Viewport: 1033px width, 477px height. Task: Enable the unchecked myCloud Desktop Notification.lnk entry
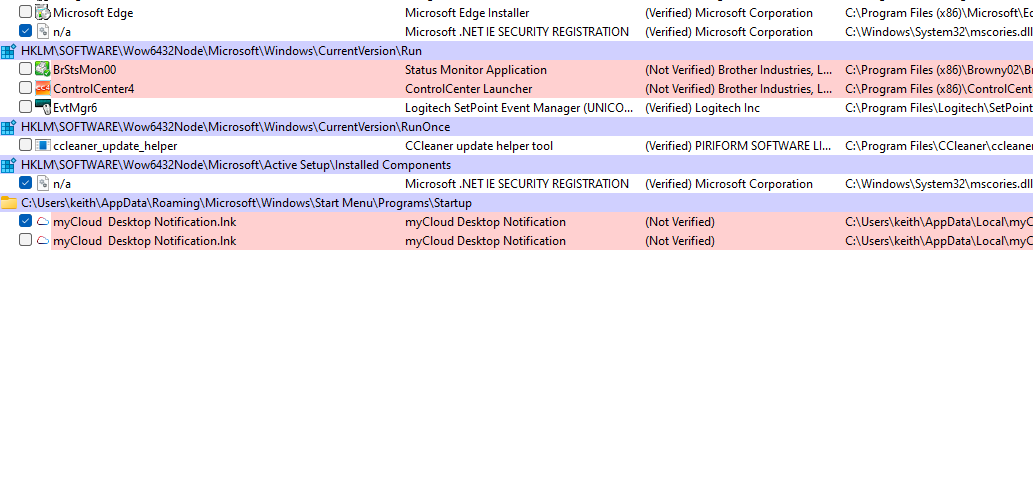pos(25,240)
